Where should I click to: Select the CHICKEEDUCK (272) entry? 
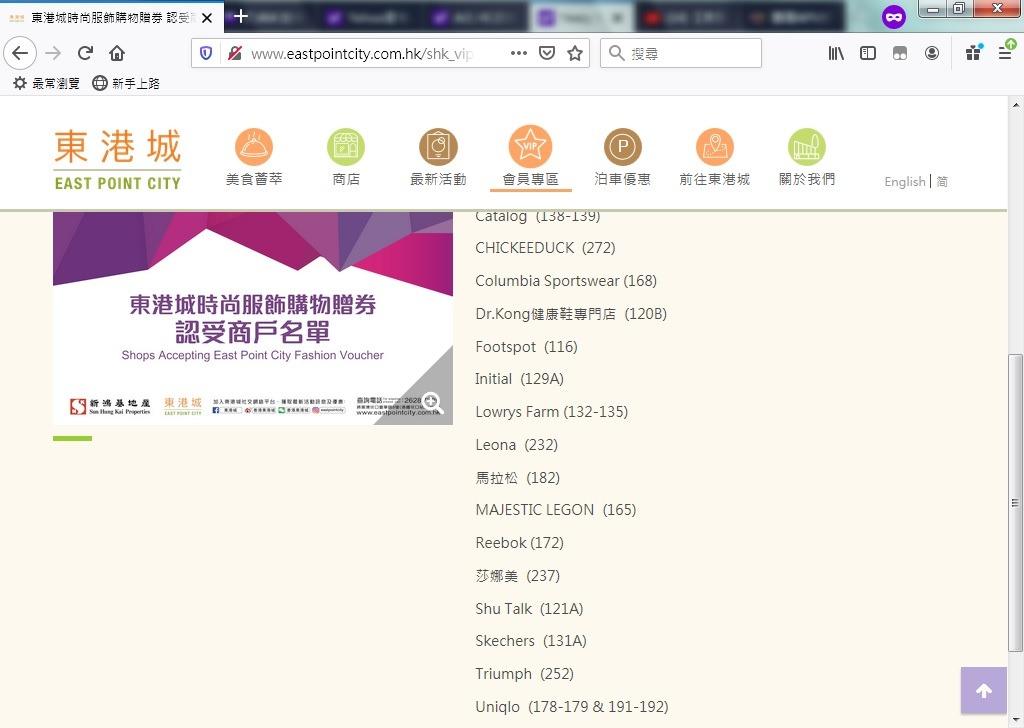[x=545, y=248]
